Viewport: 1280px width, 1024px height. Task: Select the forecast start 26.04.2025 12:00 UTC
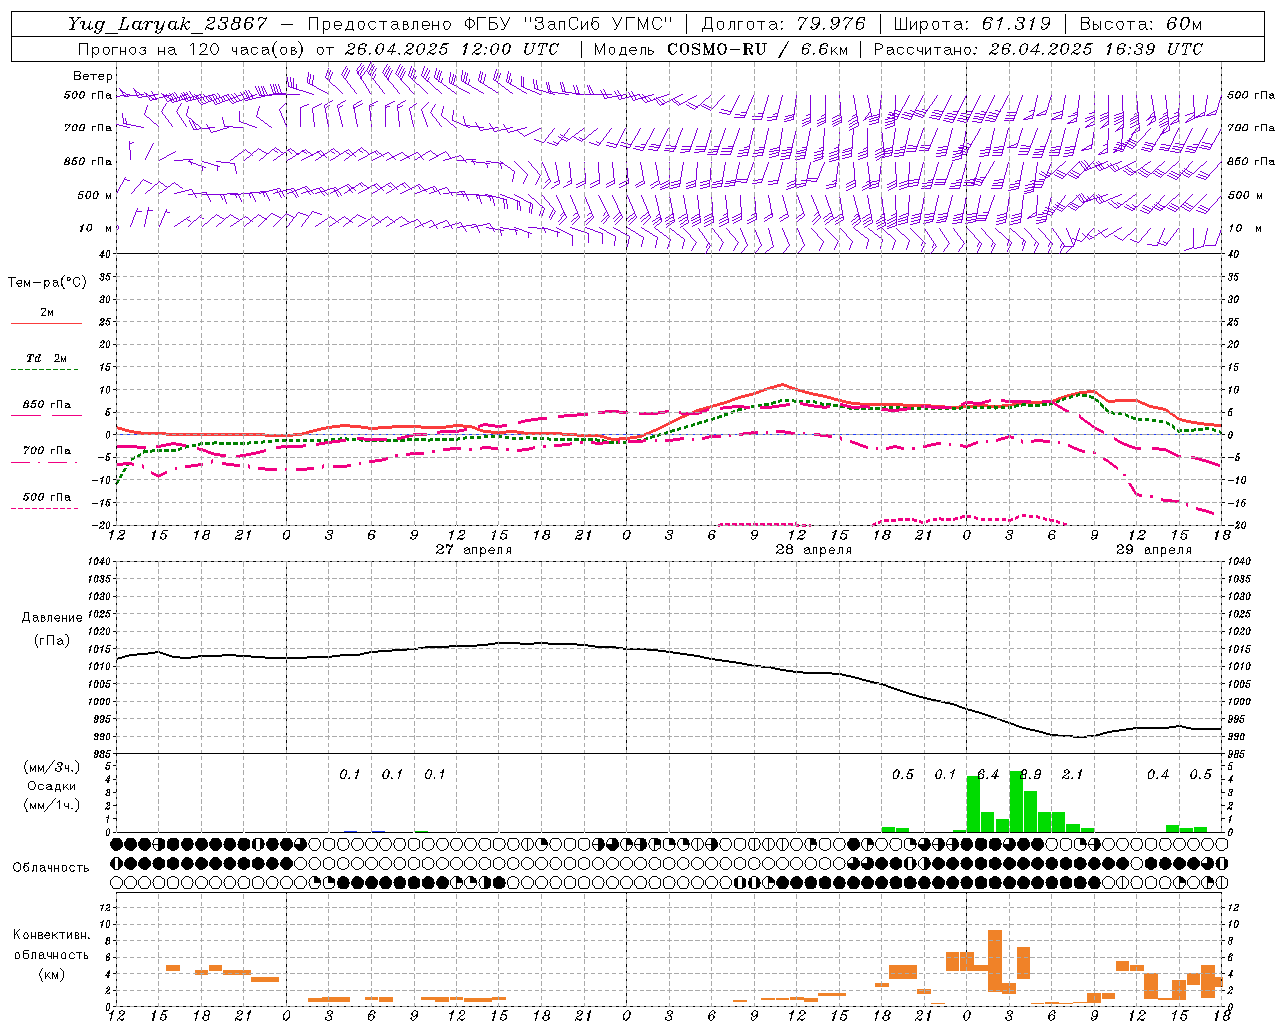pos(451,49)
